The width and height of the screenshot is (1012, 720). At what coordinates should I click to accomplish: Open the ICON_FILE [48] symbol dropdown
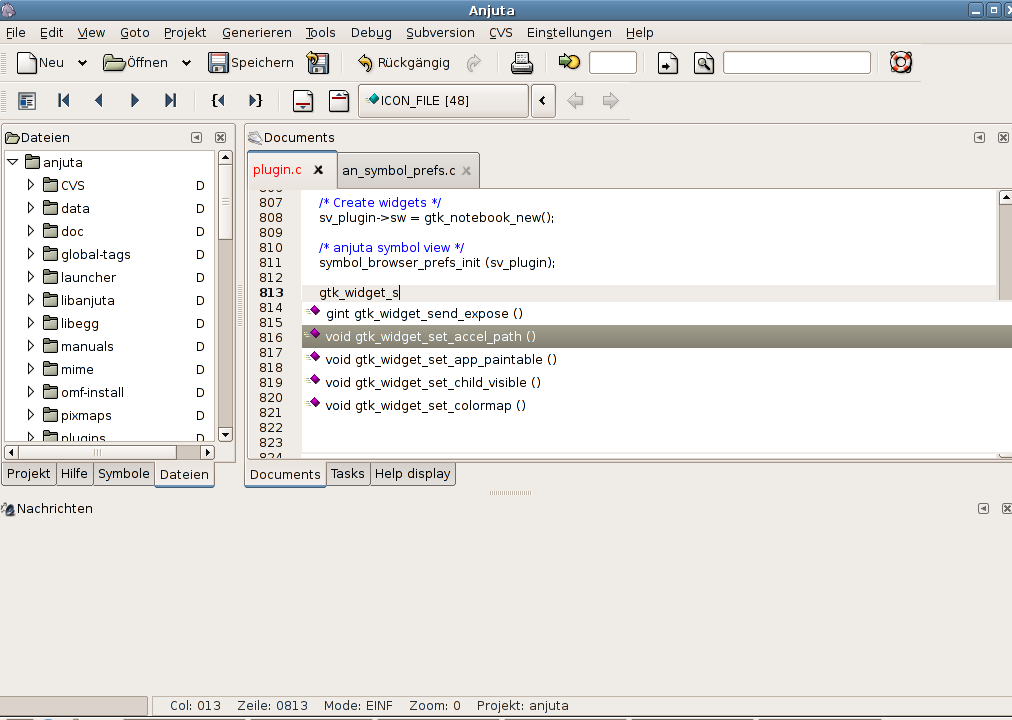pyautogui.click(x=443, y=101)
